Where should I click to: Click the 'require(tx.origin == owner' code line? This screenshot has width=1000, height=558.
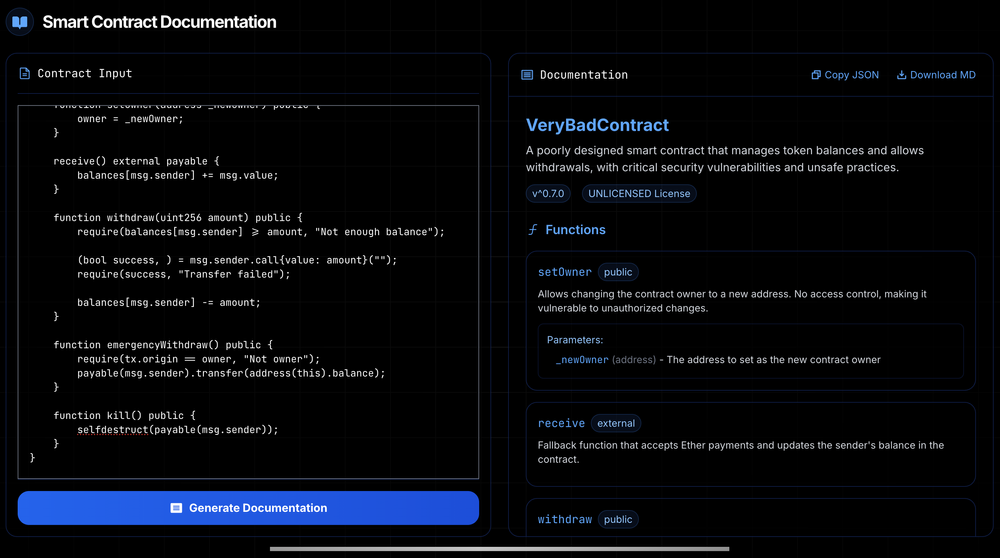198,359
